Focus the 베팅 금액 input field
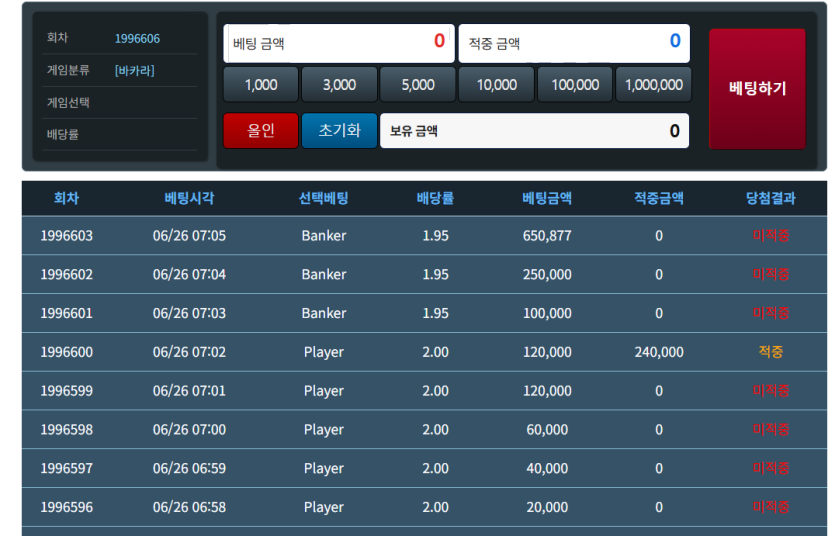Screen dimensions: 835x536 coord(339,43)
